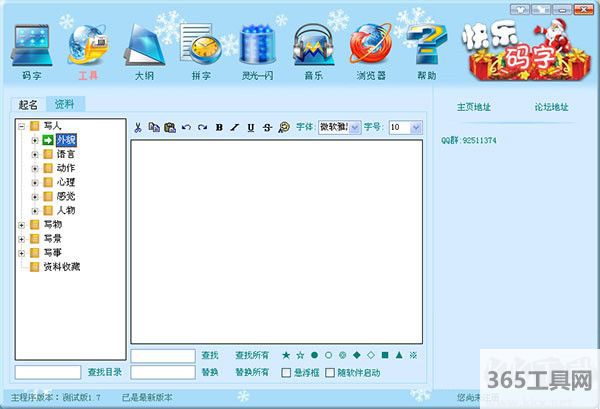Viewport: 600px width, 409px height.
Task: Open the 字号 font size dropdown
Action: 405,127
